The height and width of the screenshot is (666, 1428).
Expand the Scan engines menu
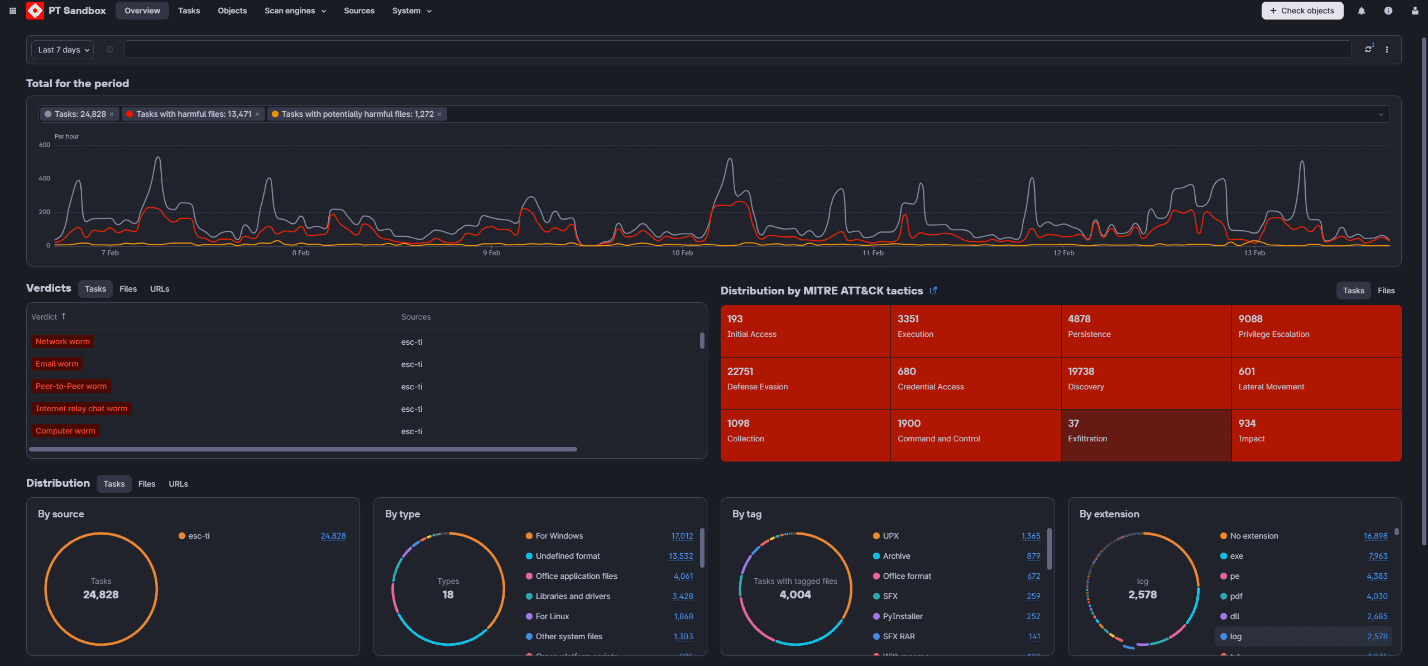pyautogui.click(x=295, y=11)
